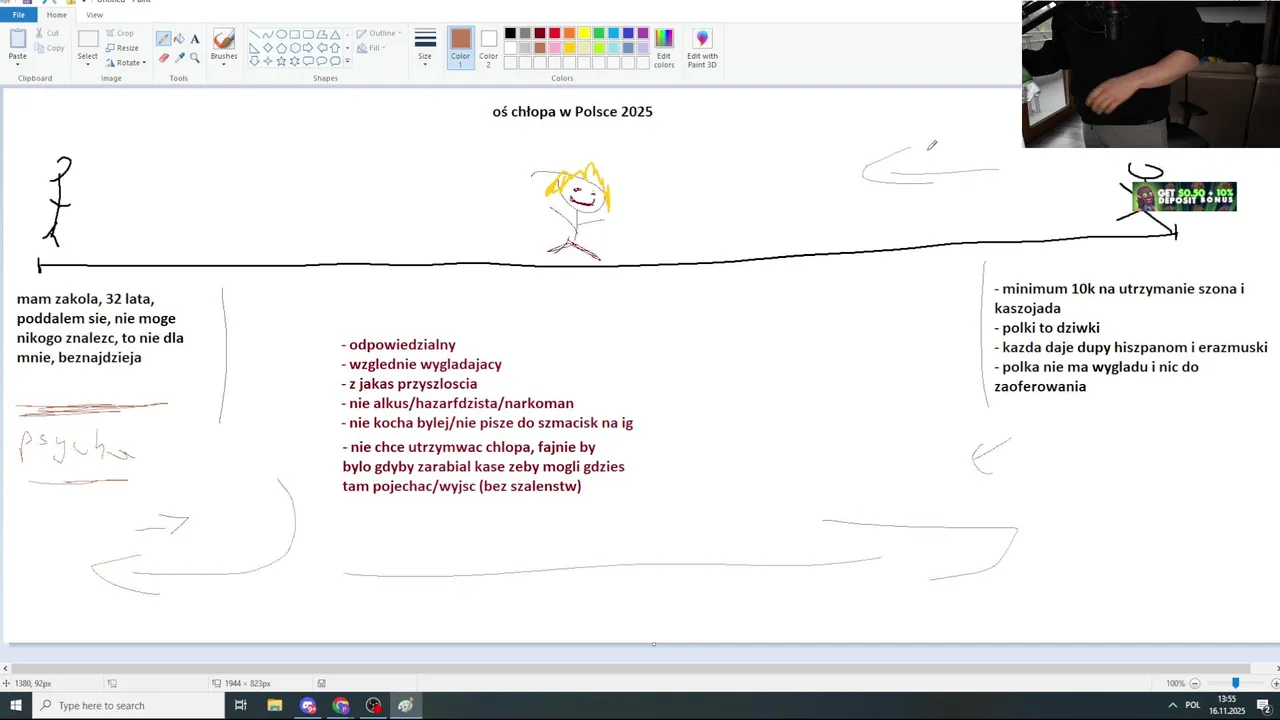Viewport: 1280px width, 720px height.
Task: Open the shape Fill dropdown
Action: [373, 48]
